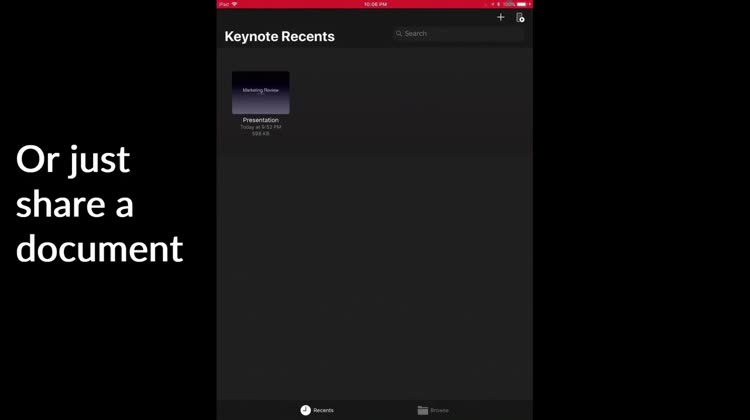Focus the Search field in Keynote Recents
The height and width of the screenshot is (420, 750).
tap(458, 33)
